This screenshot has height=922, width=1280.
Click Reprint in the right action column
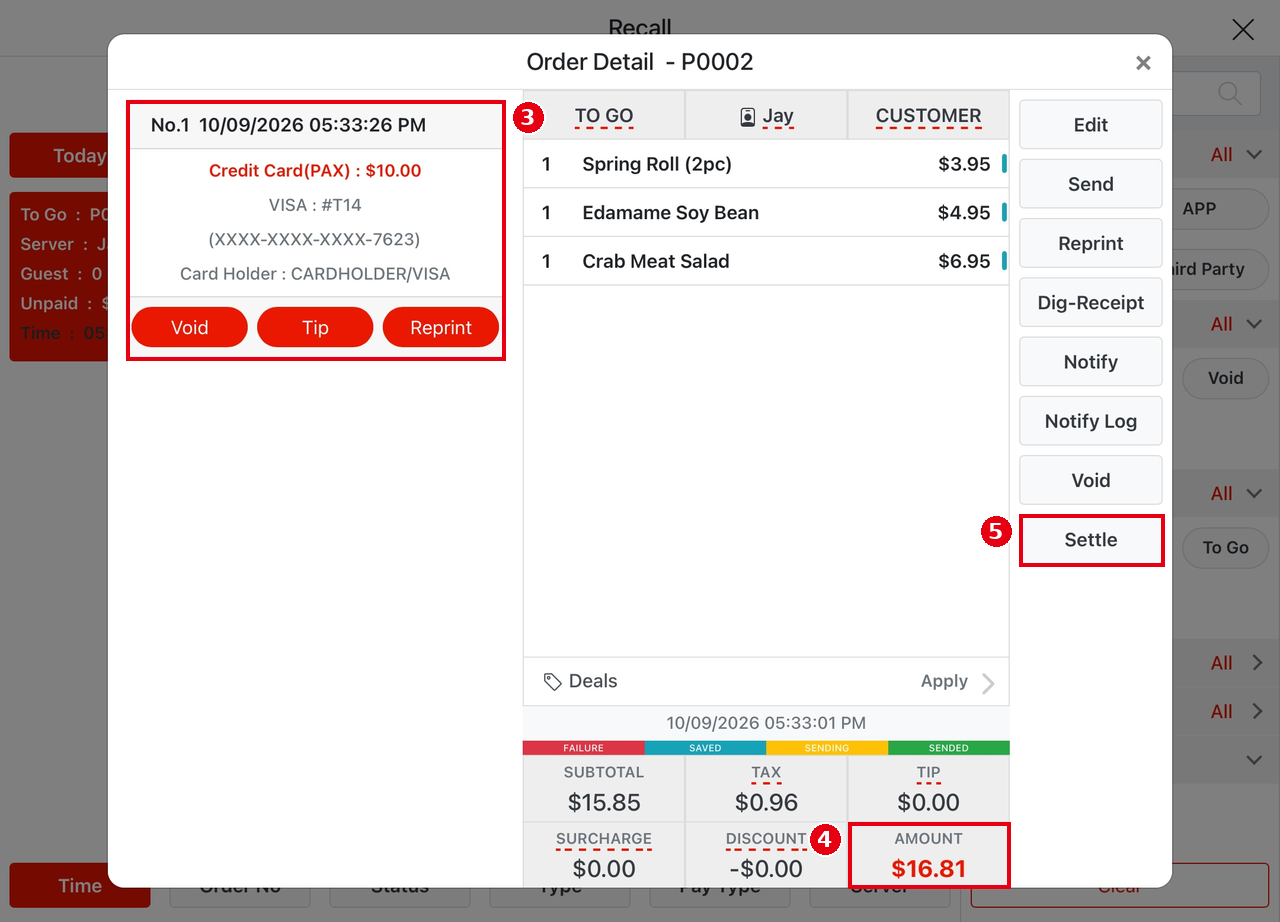tap(1091, 243)
